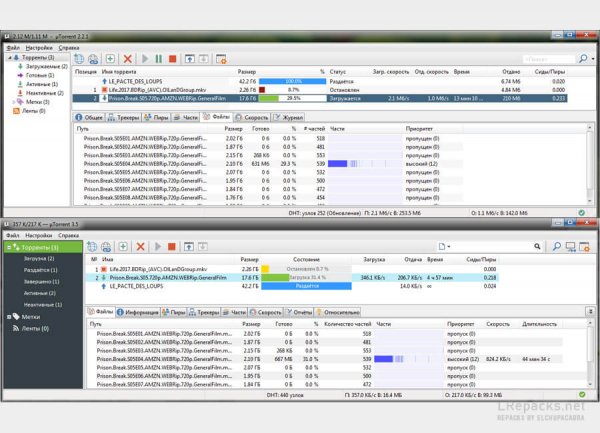Click green network status icon in uTorrent 3.5 status bar

pyautogui.click(x=582, y=394)
